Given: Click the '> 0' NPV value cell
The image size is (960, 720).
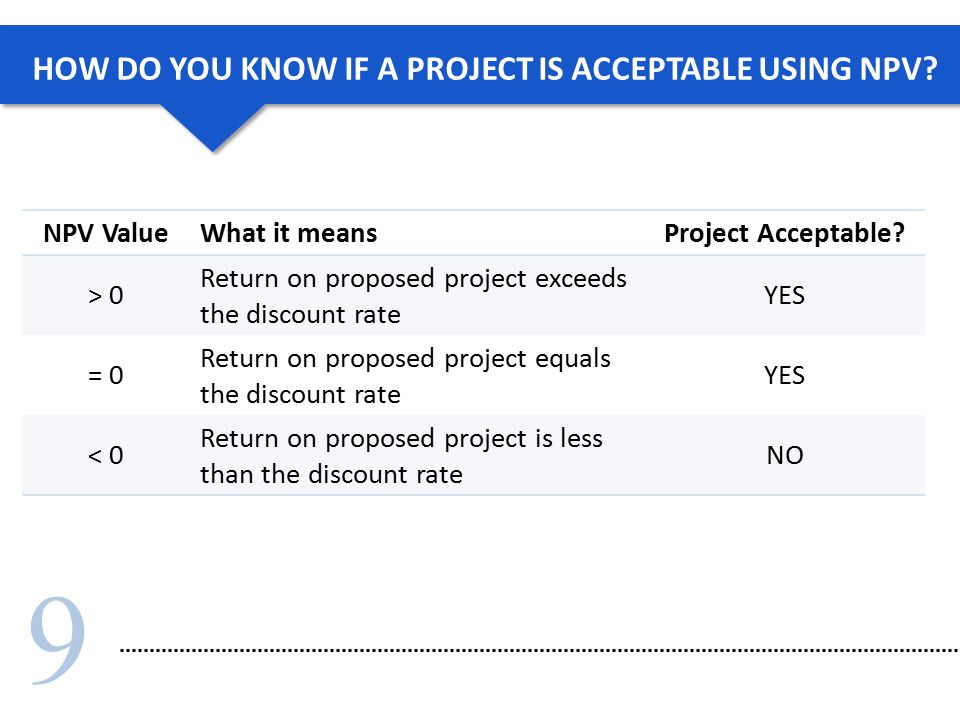Looking at the screenshot, I should [105, 296].
